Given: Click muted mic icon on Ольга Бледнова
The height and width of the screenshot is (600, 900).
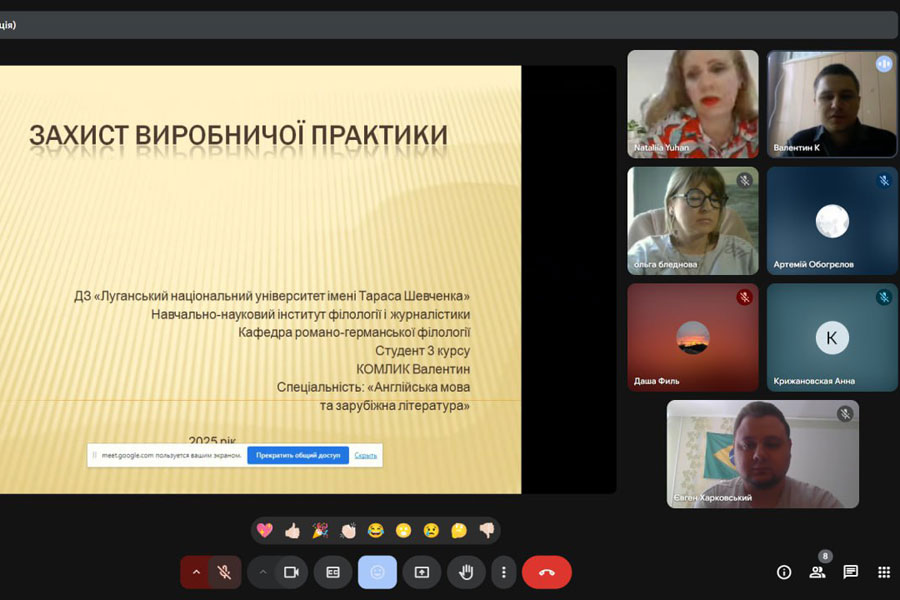Looking at the screenshot, I should coord(744,181).
